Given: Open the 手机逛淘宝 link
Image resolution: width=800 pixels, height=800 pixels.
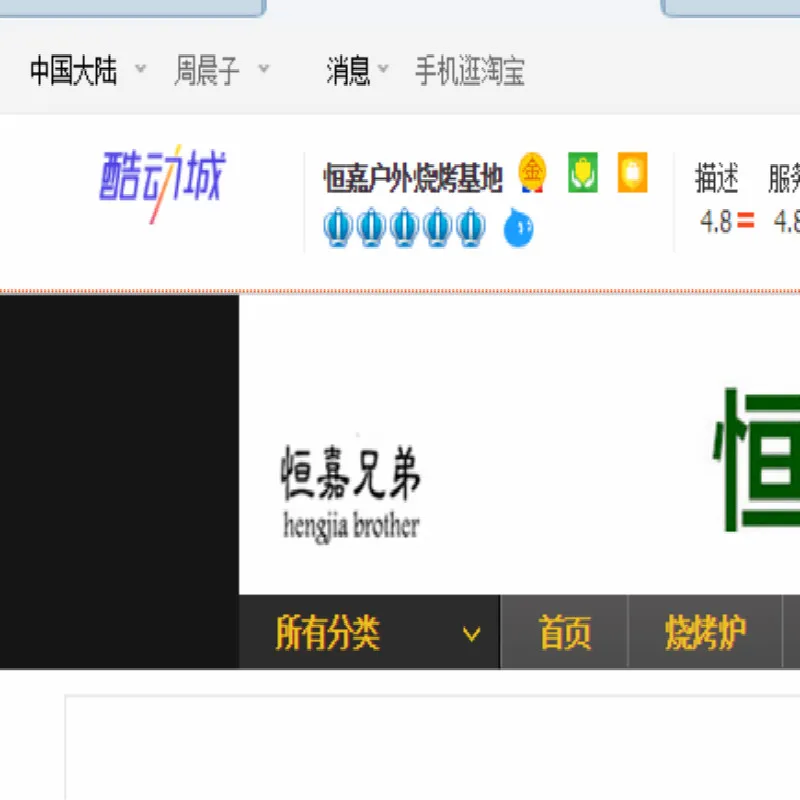Looking at the screenshot, I should click(469, 70).
